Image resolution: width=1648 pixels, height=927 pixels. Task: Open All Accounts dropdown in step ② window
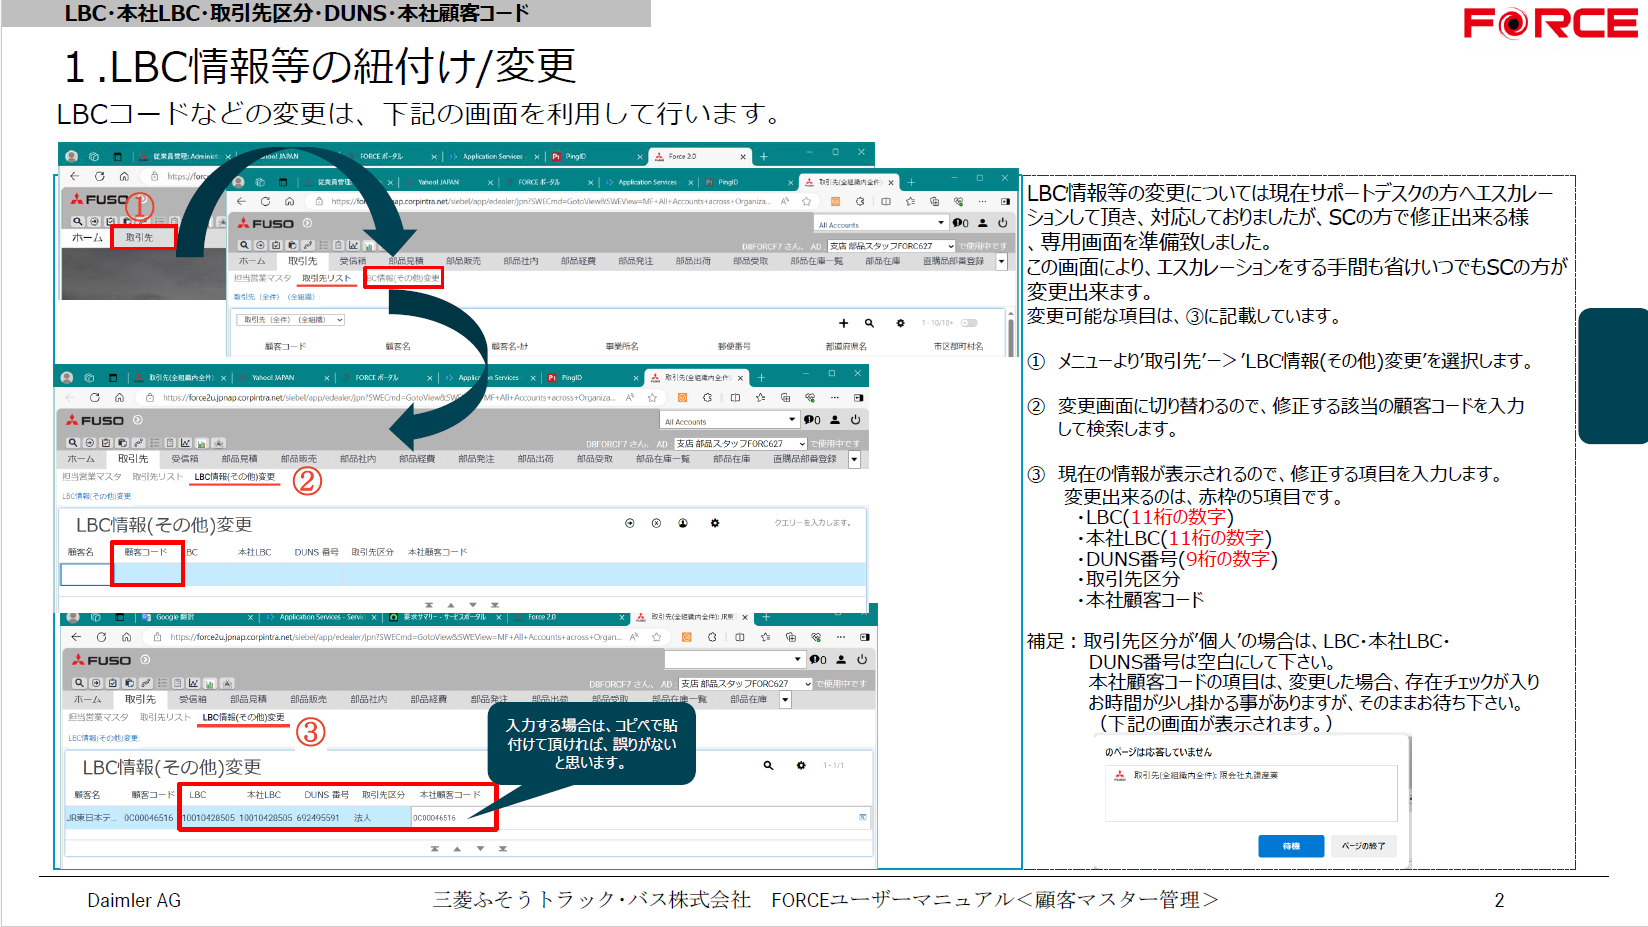click(730, 421)
